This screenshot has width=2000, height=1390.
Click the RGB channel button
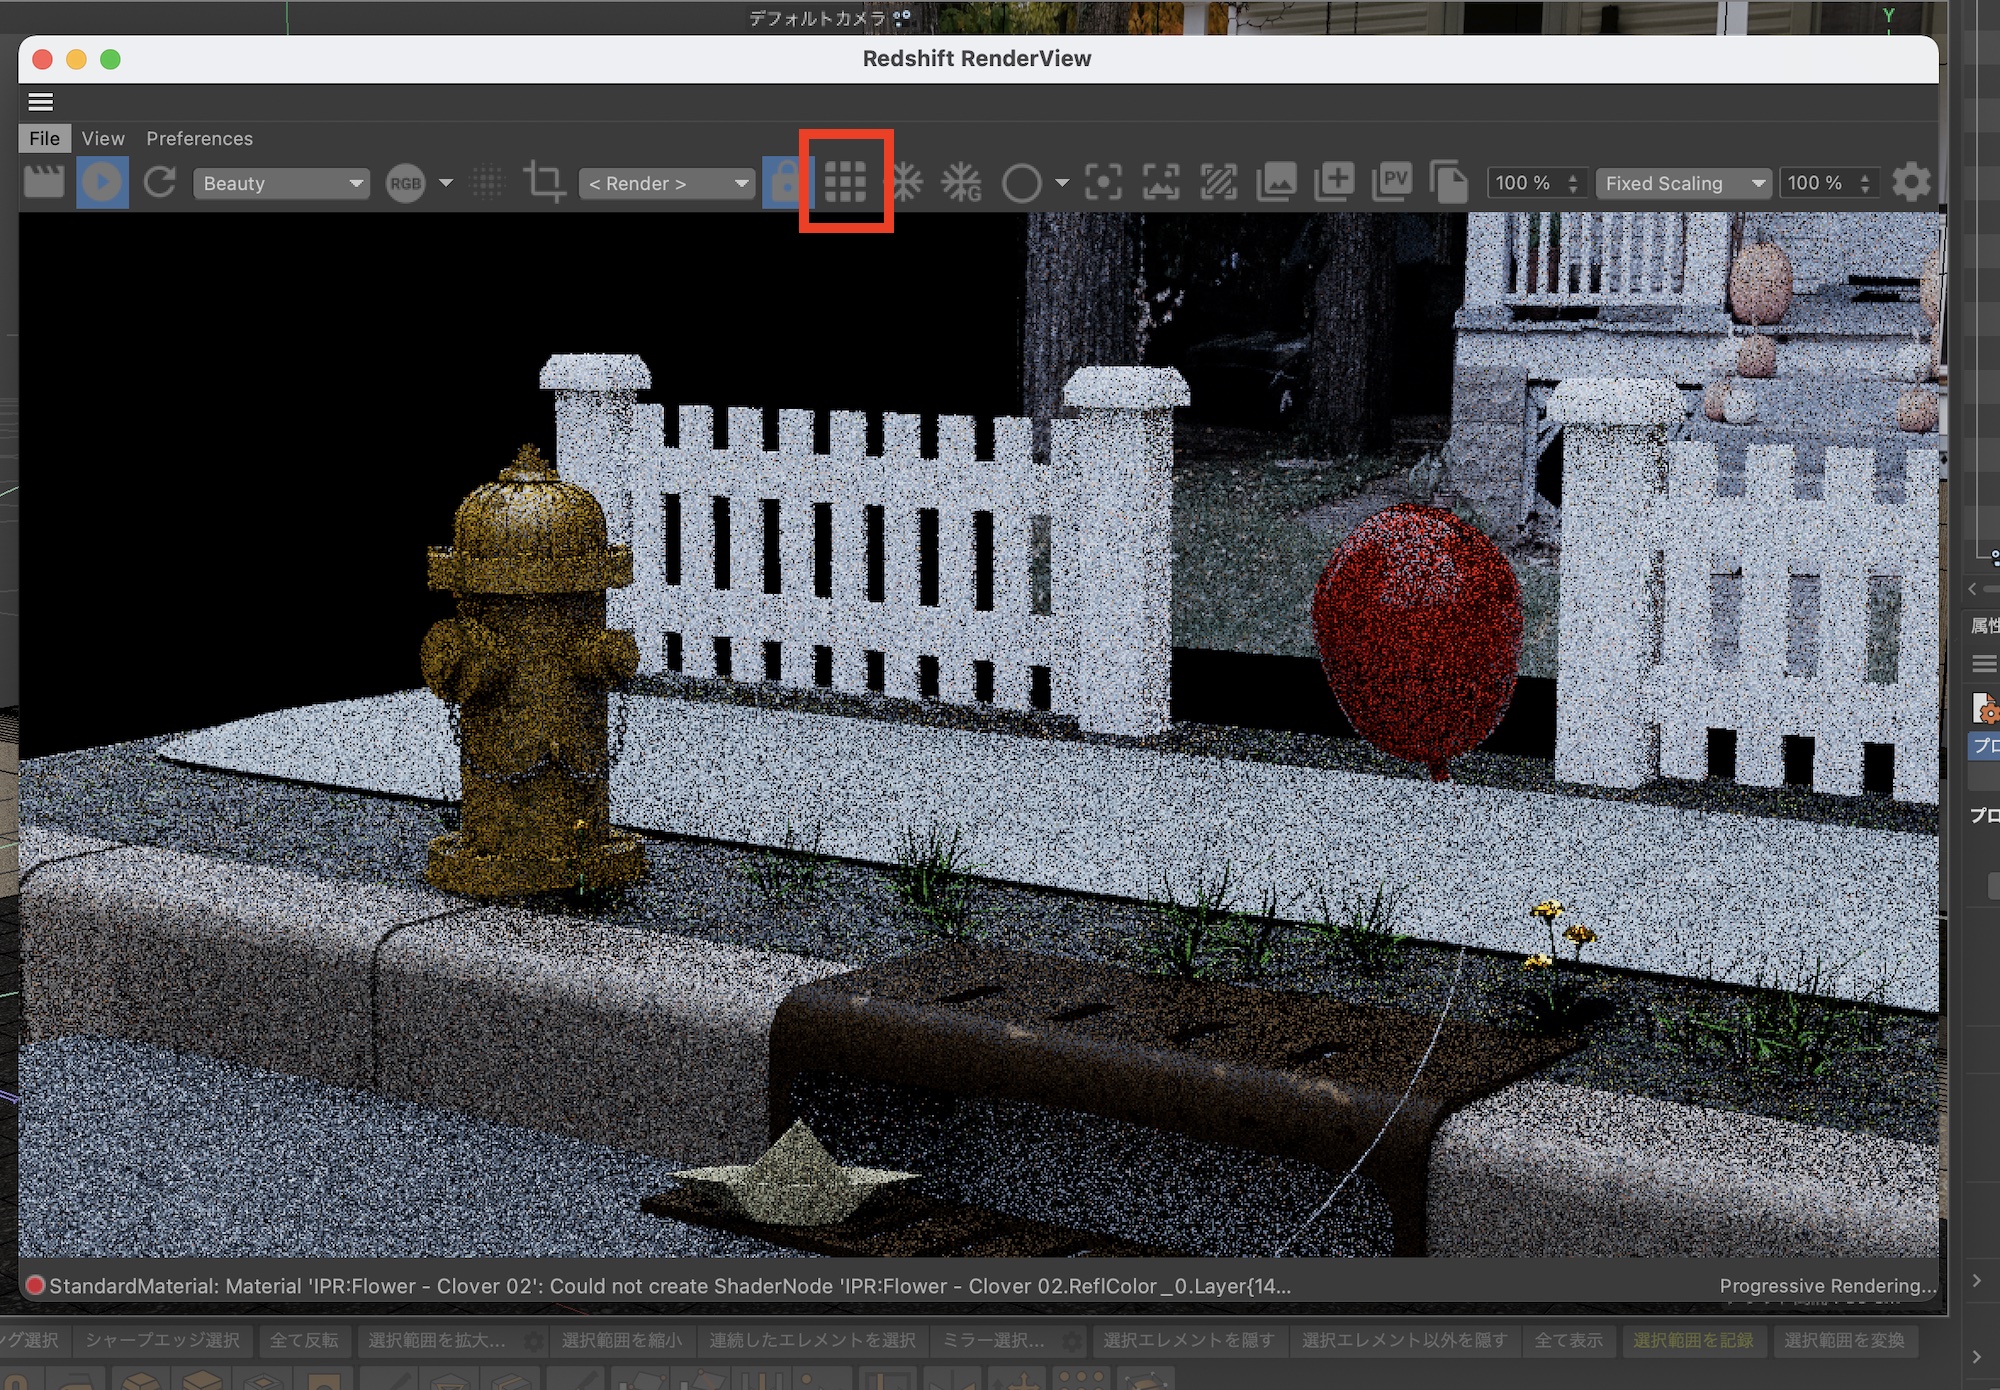click(405, 183)
